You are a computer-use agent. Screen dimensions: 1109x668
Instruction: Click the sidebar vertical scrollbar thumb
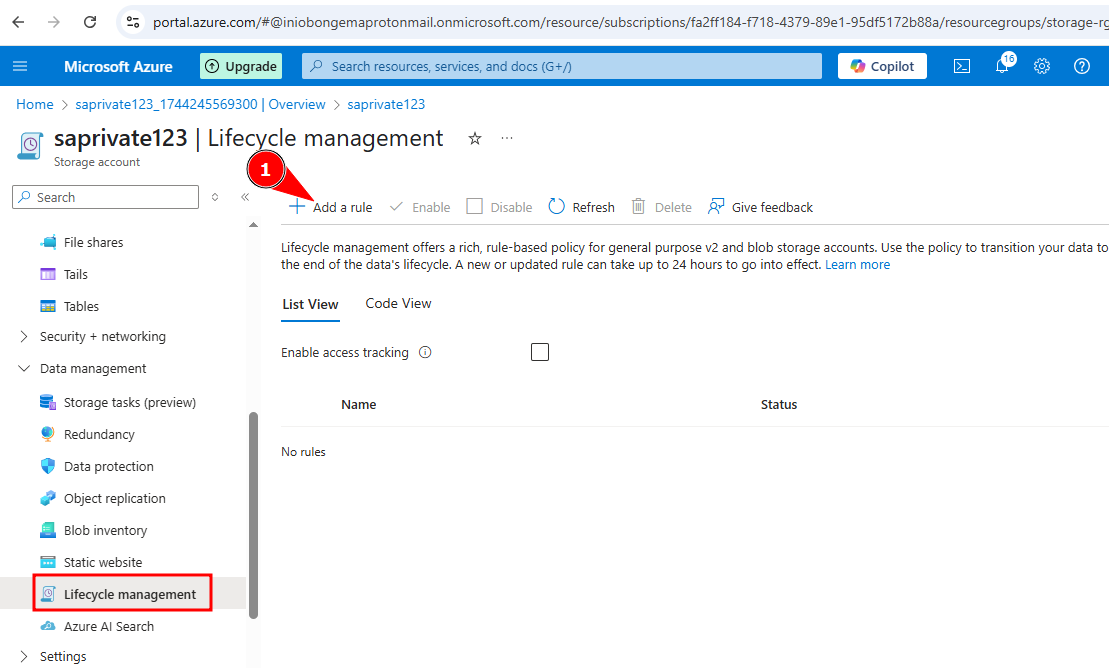click(x=253, y=516)
